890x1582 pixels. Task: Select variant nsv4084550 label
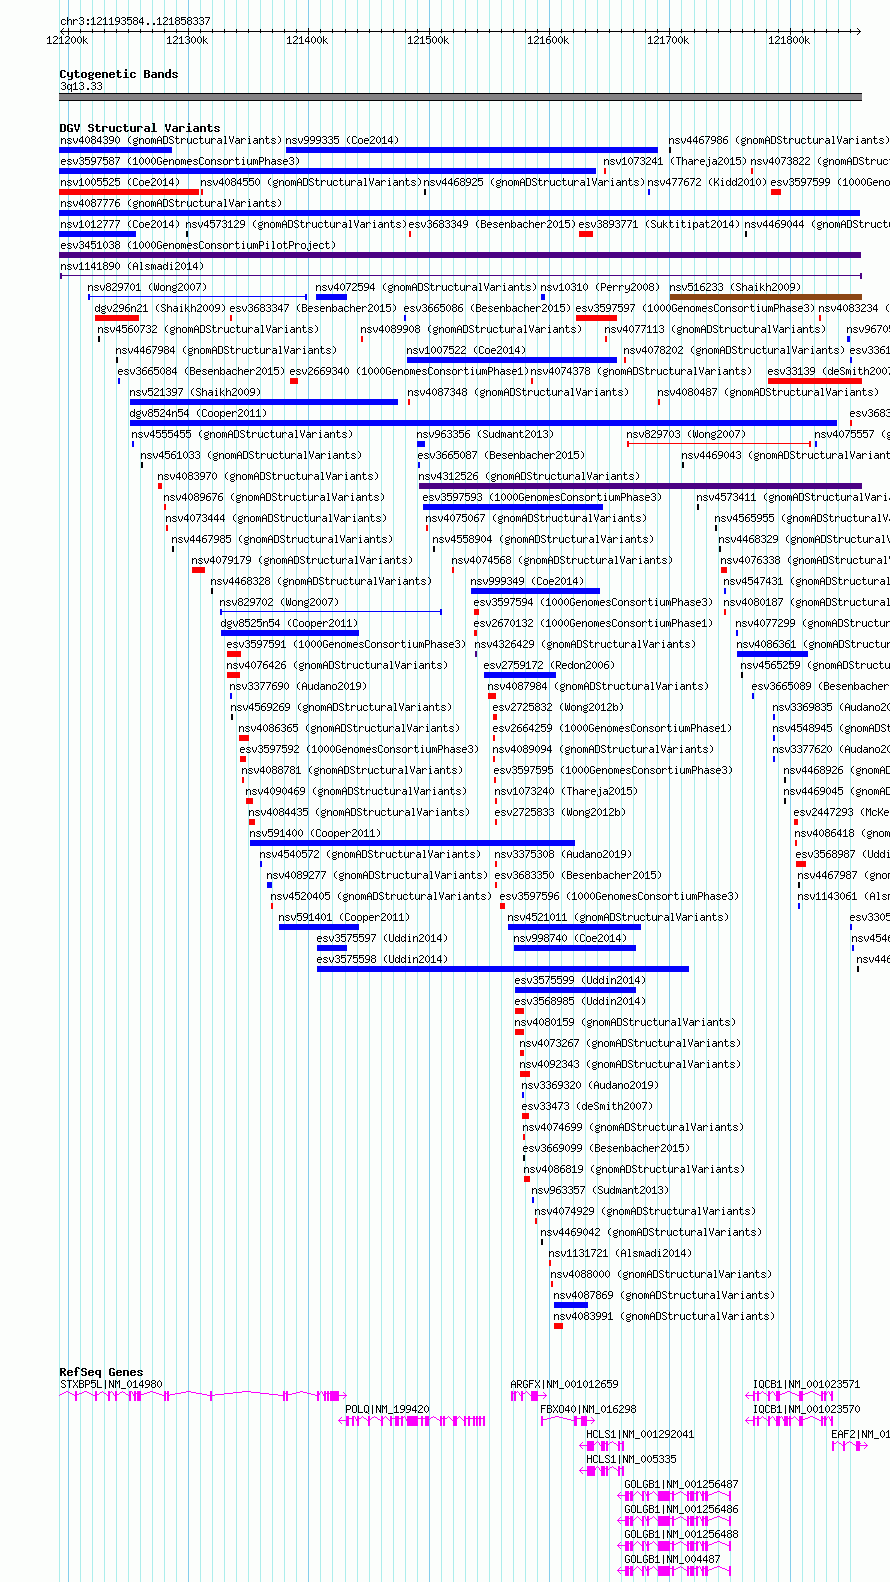pos(310,182)
